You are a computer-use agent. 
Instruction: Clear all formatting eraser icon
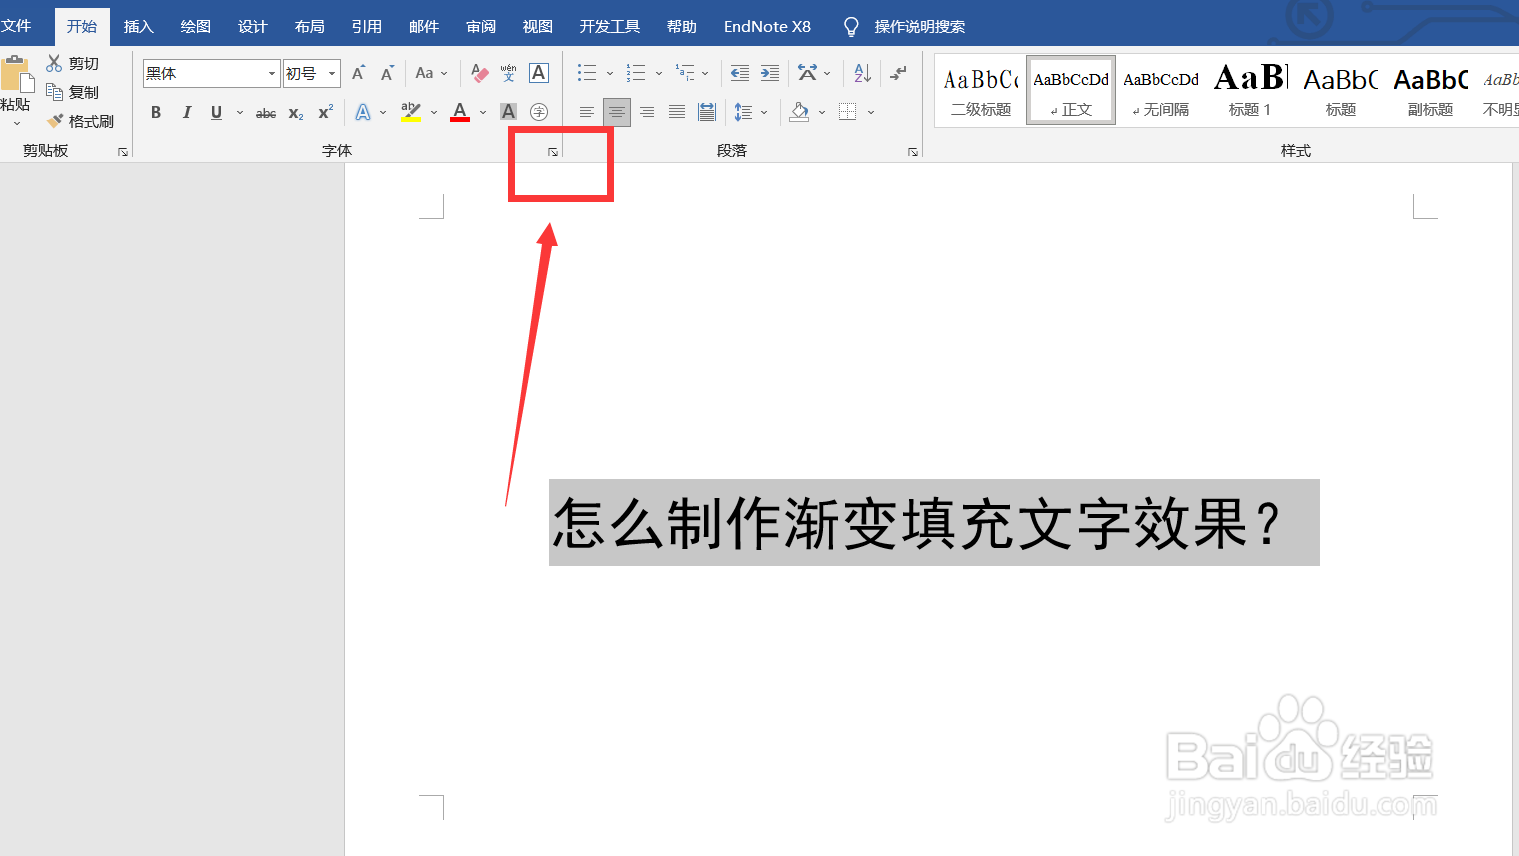click(480, 73)
